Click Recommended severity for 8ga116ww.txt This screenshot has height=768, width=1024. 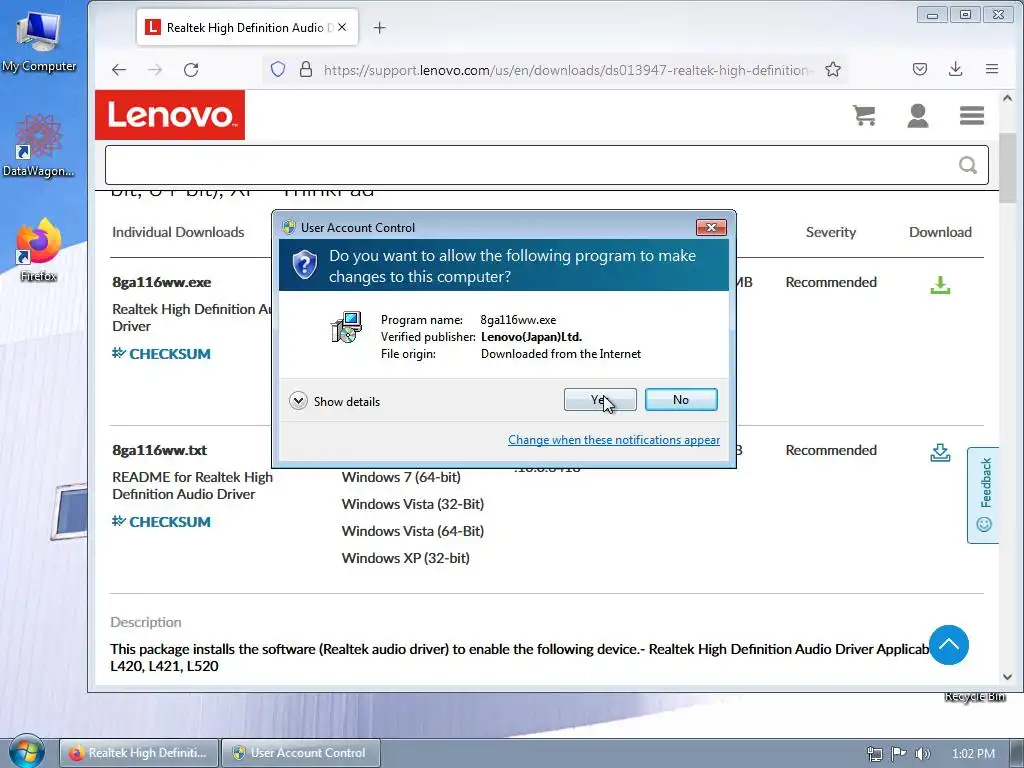[x=831, y=450]
